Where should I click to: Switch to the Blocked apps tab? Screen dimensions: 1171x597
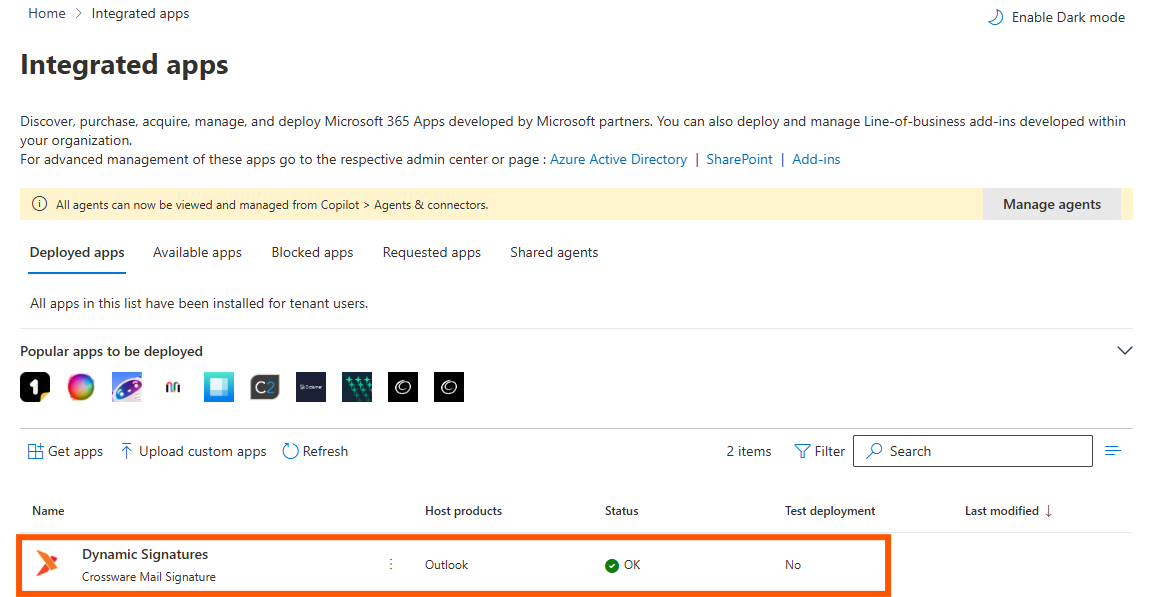click(x=312, y=253)
